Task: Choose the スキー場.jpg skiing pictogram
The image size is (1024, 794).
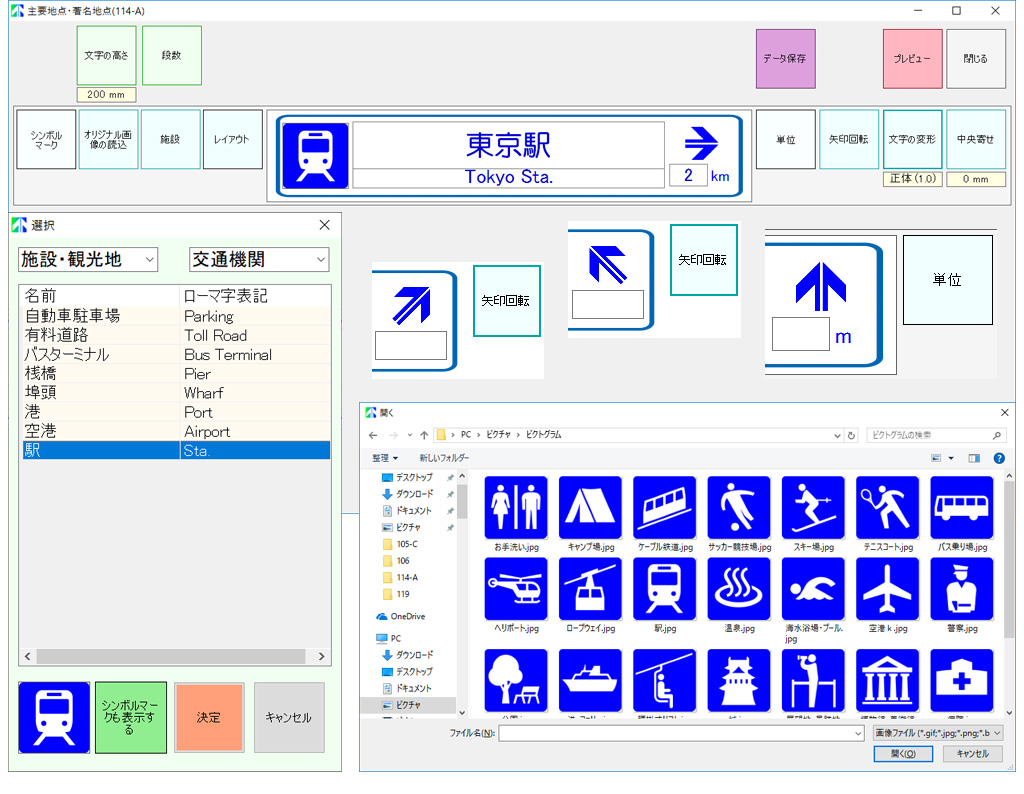Action: (x=813, y=507)
